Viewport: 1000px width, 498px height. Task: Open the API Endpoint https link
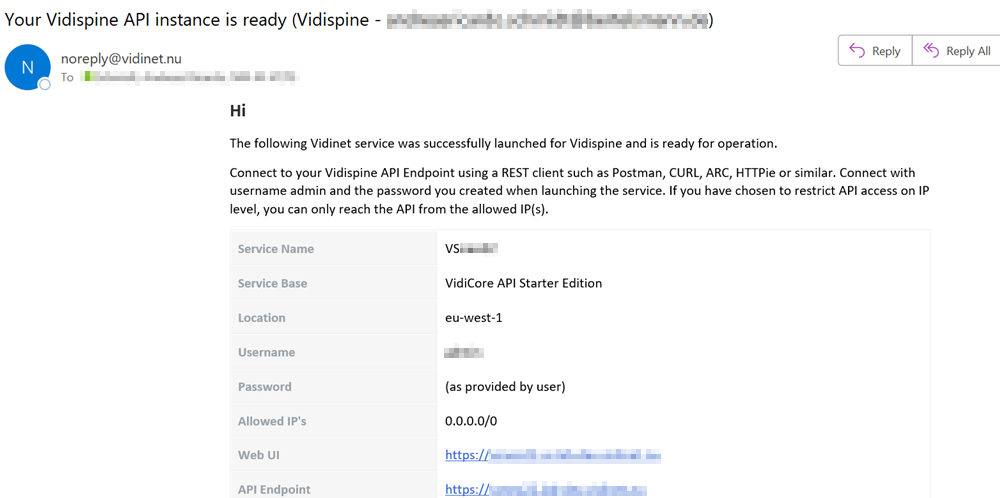point(546,490)
